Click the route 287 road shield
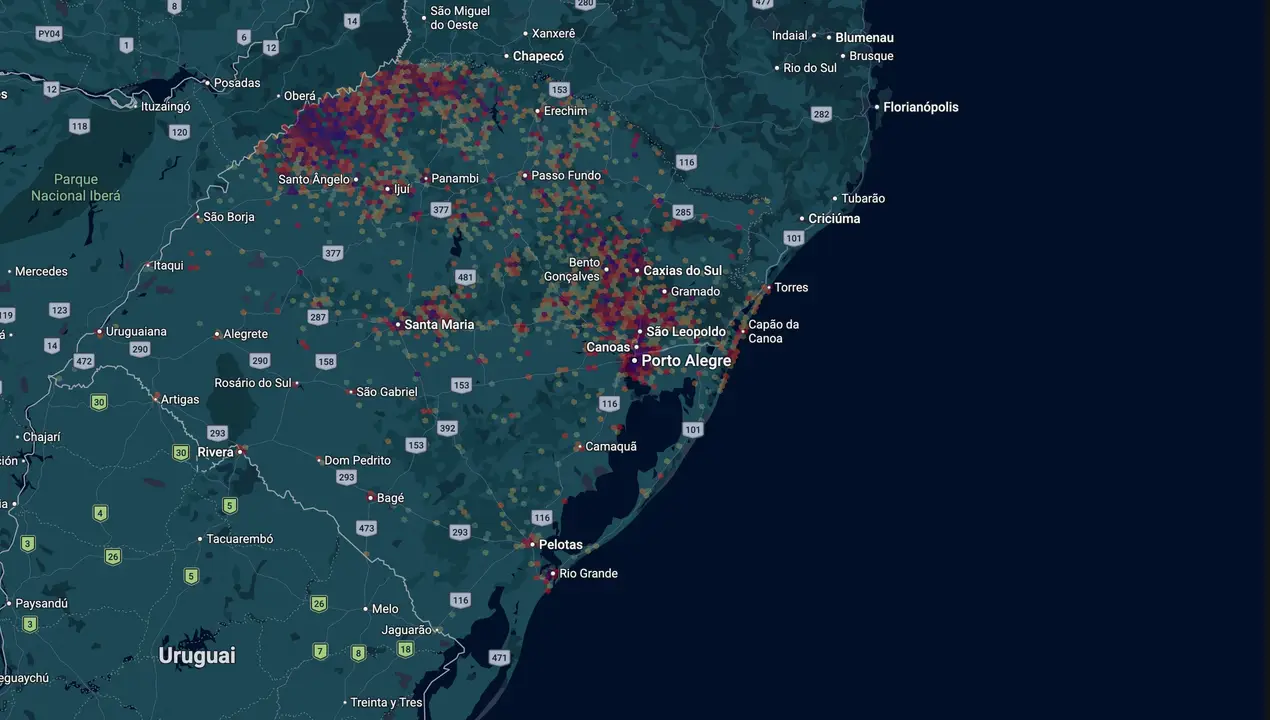The height and width of the screenshot is (720, 1270). [x=318, y=318]
